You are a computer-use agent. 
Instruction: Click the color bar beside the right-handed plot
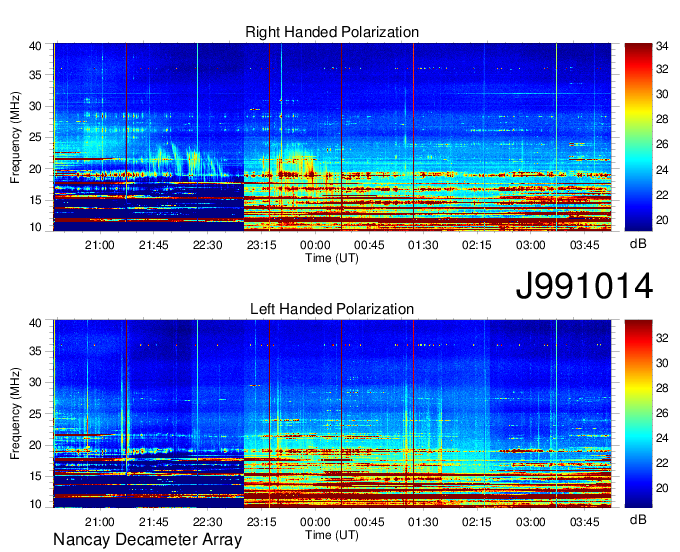pyautogui.click(x=638, y=137)
